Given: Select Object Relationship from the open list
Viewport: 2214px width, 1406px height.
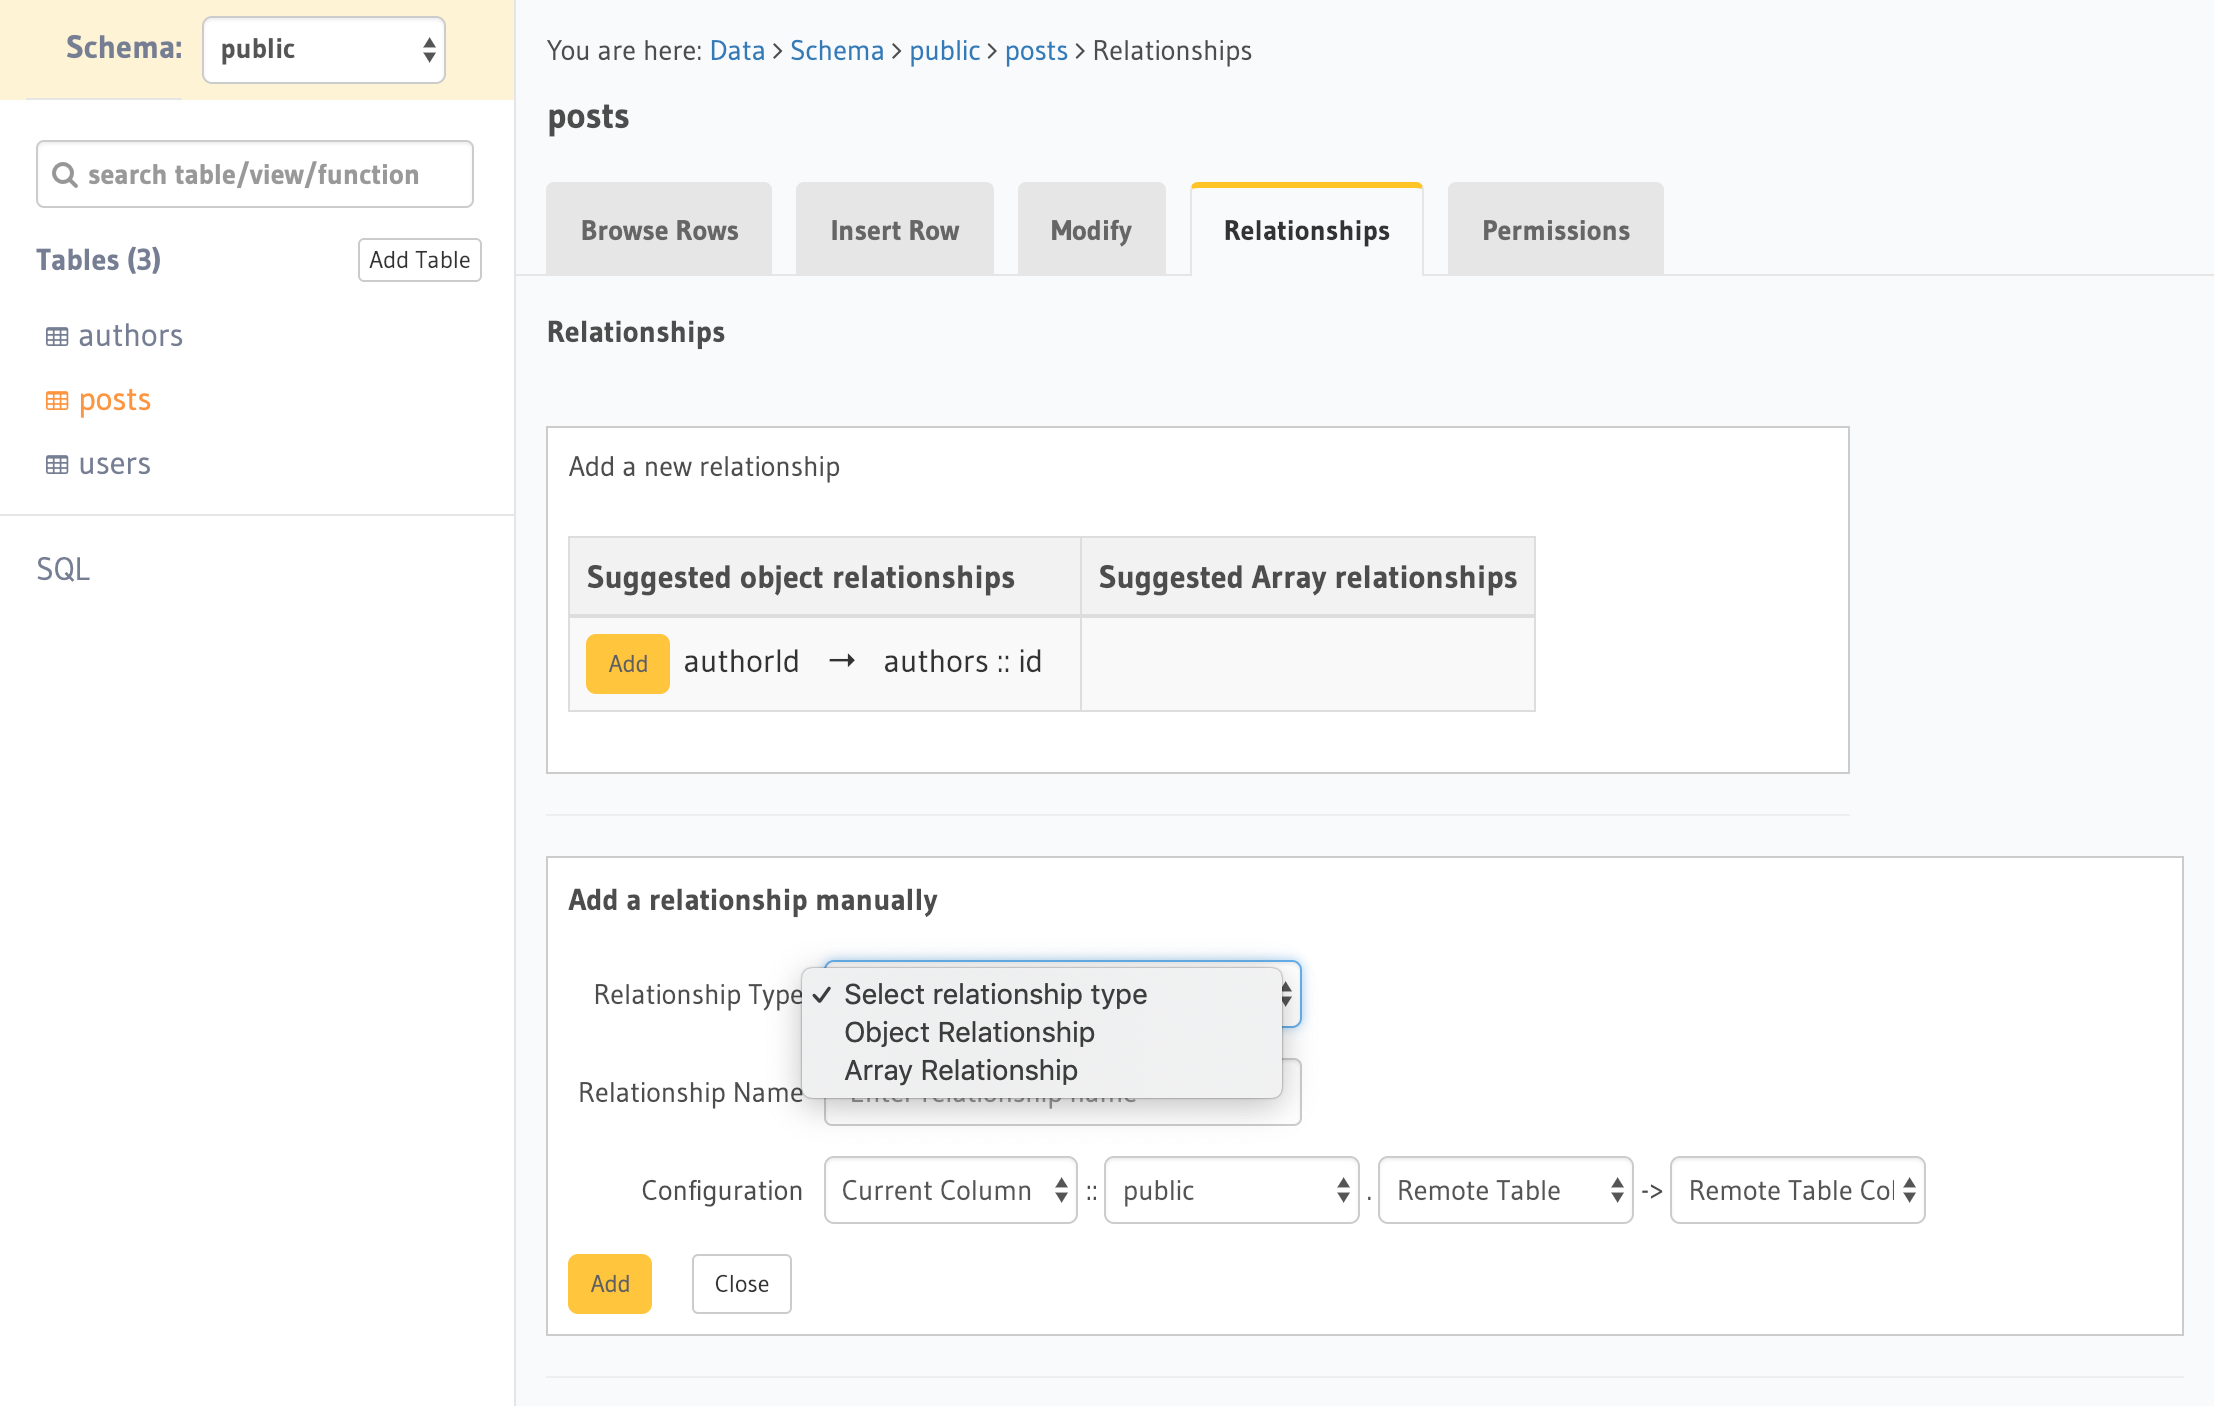Looking at the screenshot, I should [969, 1032].
